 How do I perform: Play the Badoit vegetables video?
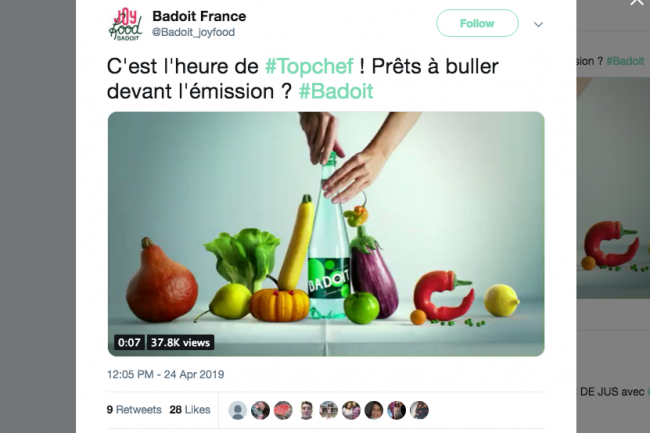click(x=326, y=234)
